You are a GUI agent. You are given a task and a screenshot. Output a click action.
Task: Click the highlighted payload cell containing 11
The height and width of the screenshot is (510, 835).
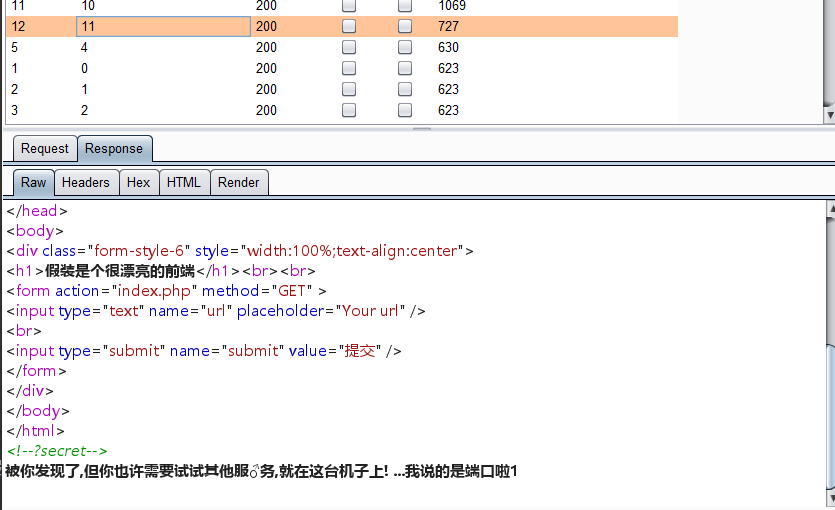(163, 26)
